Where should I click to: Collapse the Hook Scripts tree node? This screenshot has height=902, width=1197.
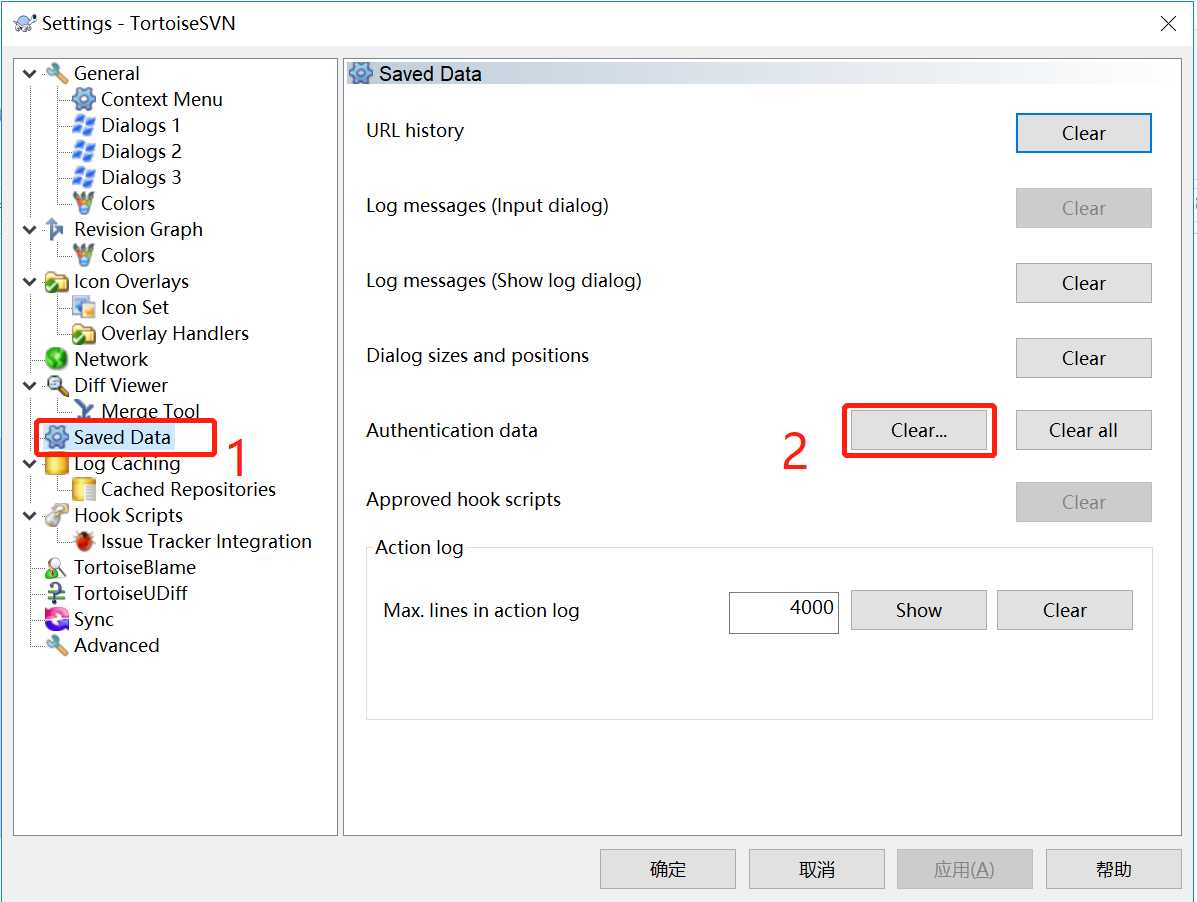[30, 516]
